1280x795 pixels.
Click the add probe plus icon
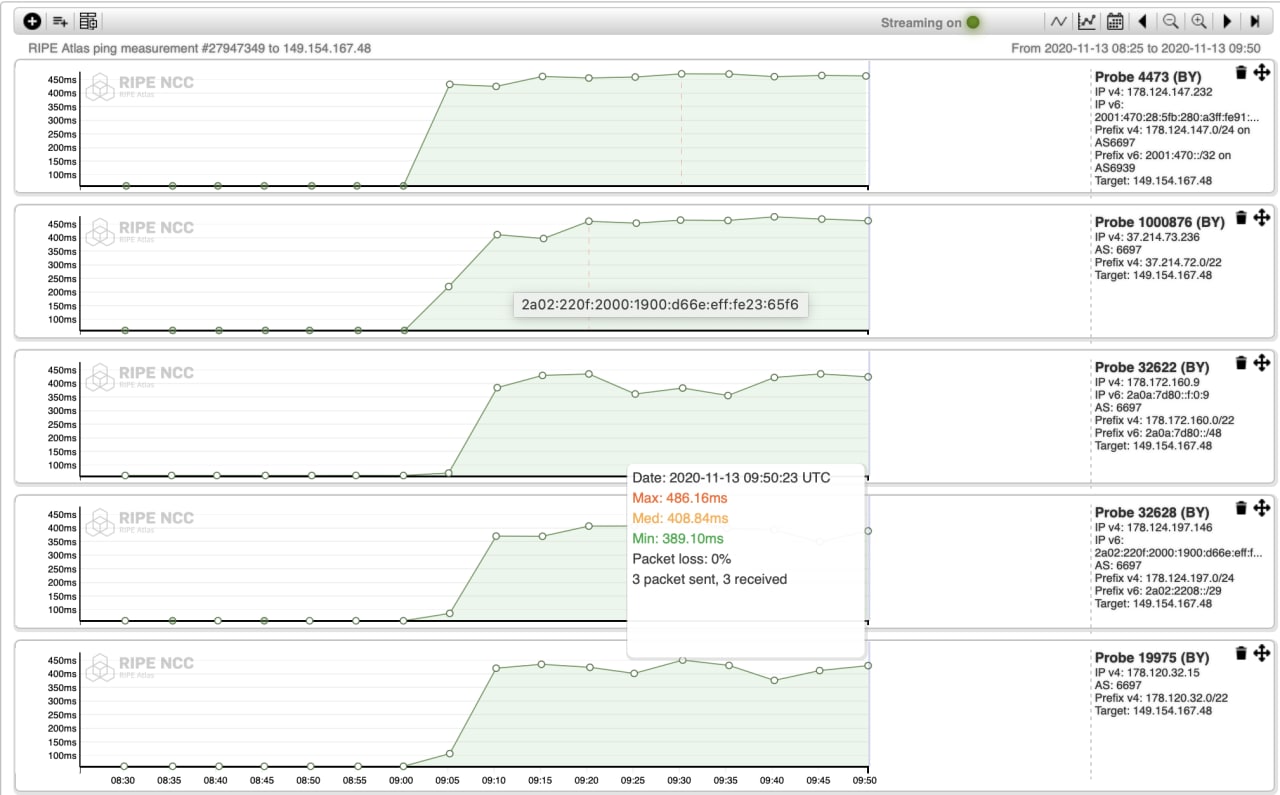coord(32,21)
